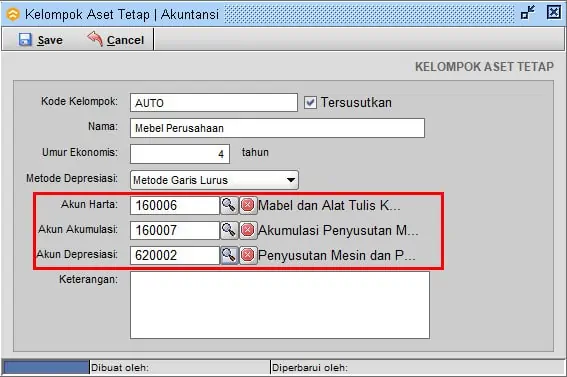Click the Penyusutan Mesin dan P... text

coord(337,256)
